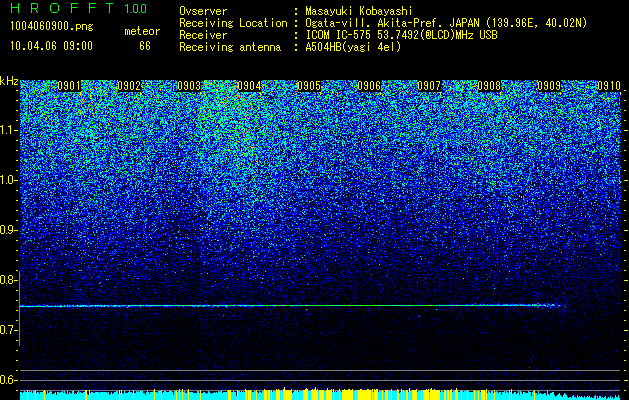Click the Receiving antenna label

[230, 47]
